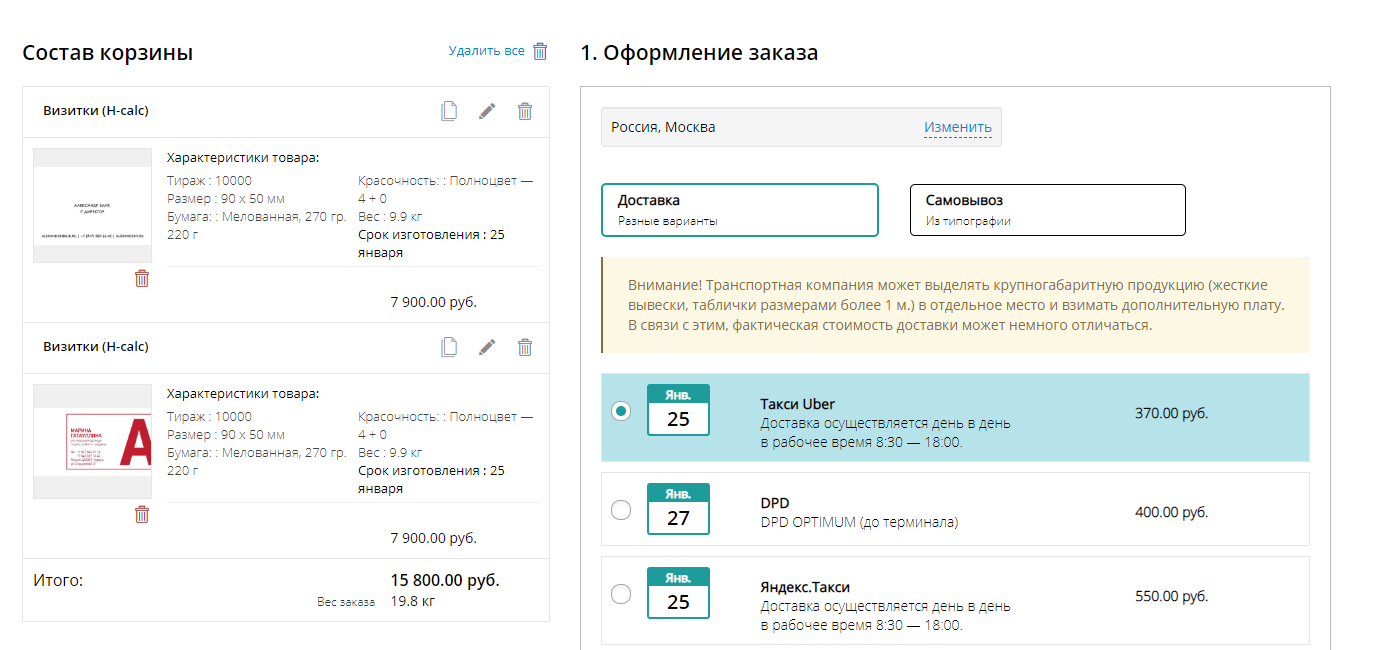This screenshot has width=1400, height=650.
Task: Select Яндекс.Такси delivery radio button
Action: point(621,594)
